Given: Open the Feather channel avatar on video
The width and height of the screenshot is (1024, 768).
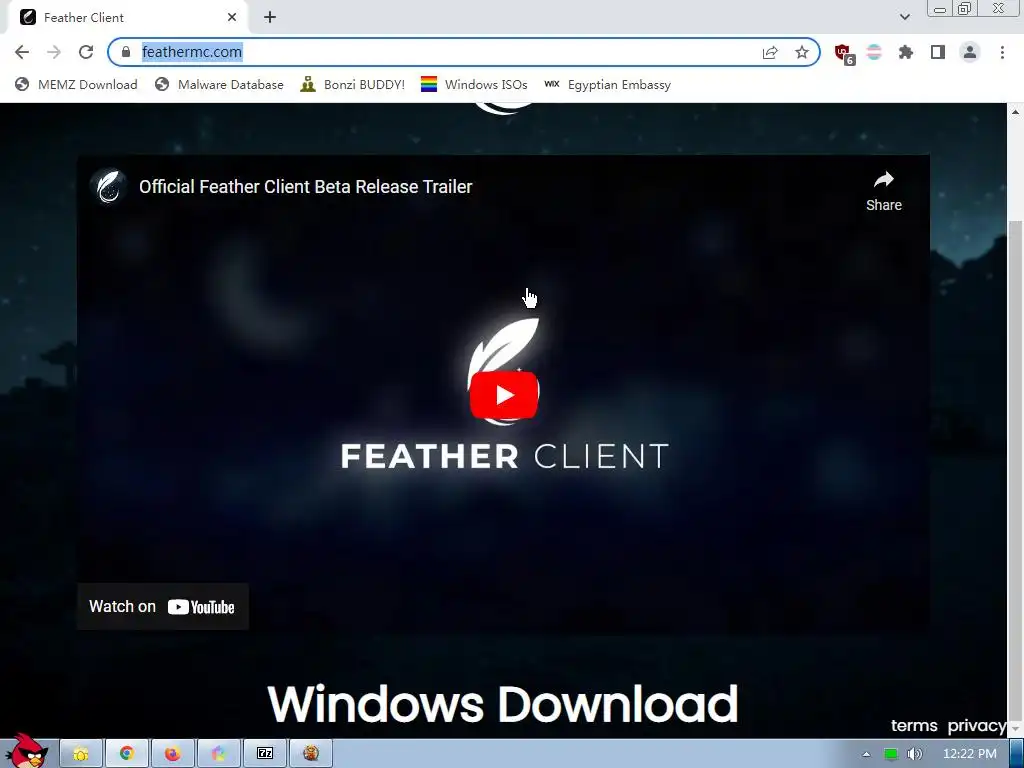Looking at the screenshot, I should 109,187.
